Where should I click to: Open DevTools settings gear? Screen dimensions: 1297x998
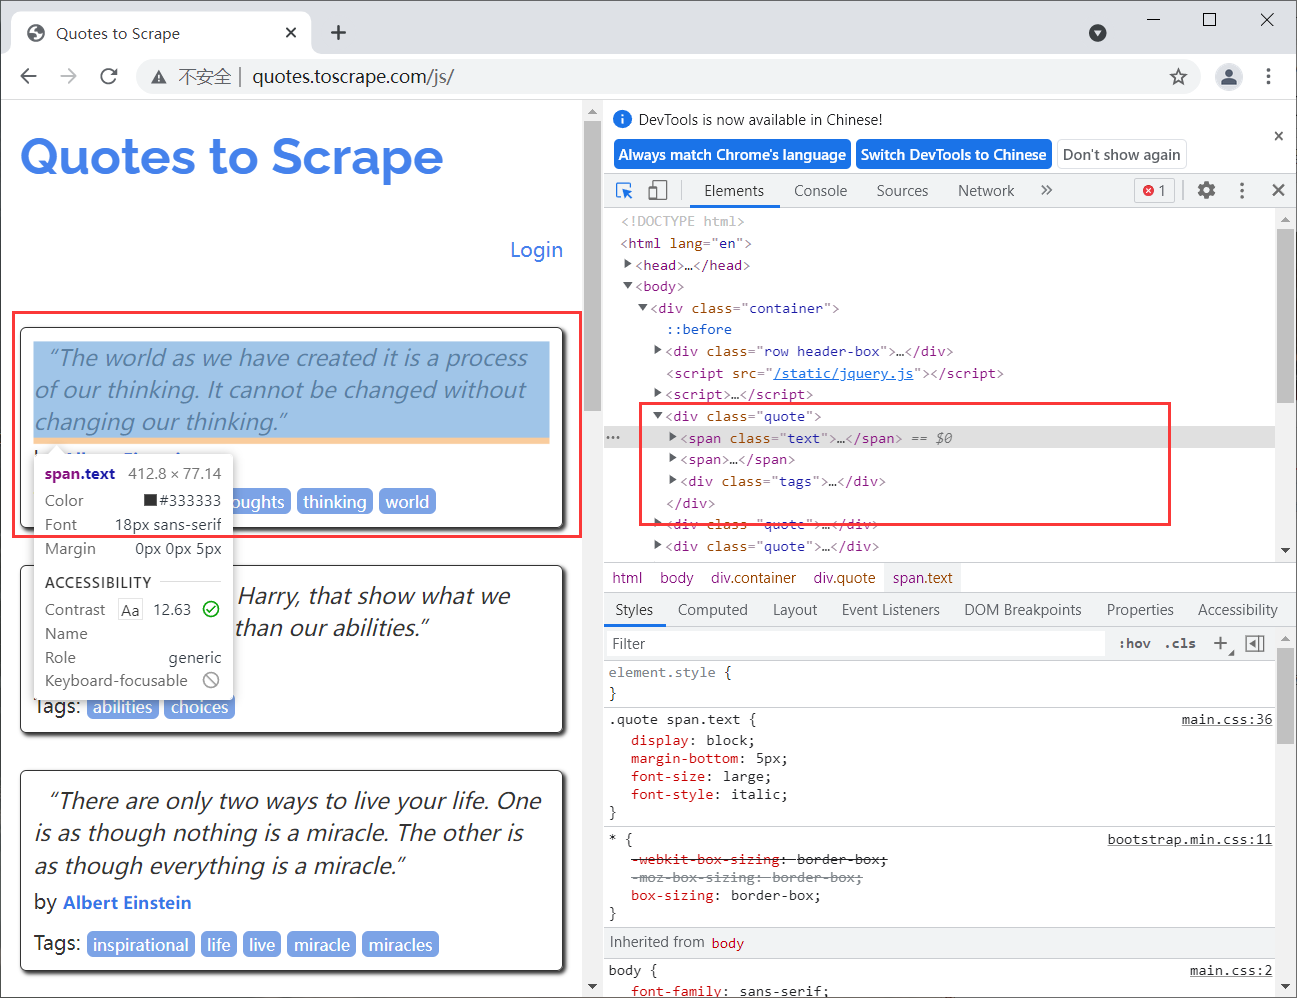tap(1207, 190)
